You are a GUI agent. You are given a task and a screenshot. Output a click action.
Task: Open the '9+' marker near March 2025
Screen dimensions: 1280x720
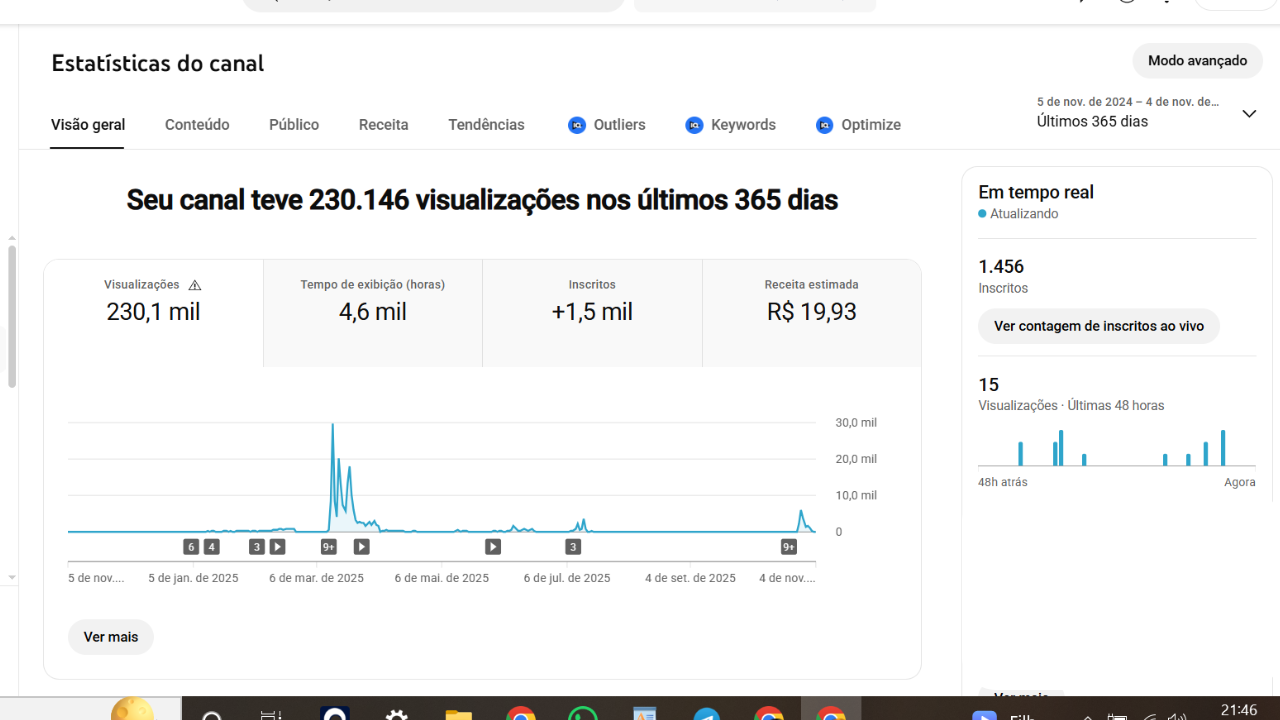pos(329,547)
